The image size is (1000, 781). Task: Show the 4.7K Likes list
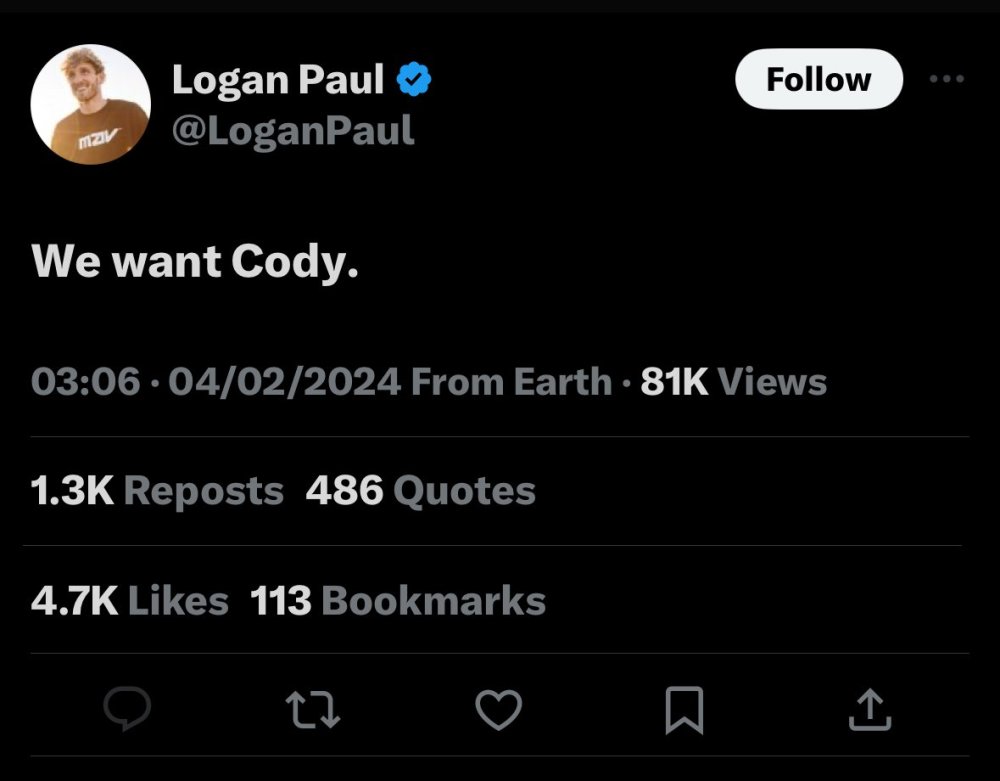(129, 601)
